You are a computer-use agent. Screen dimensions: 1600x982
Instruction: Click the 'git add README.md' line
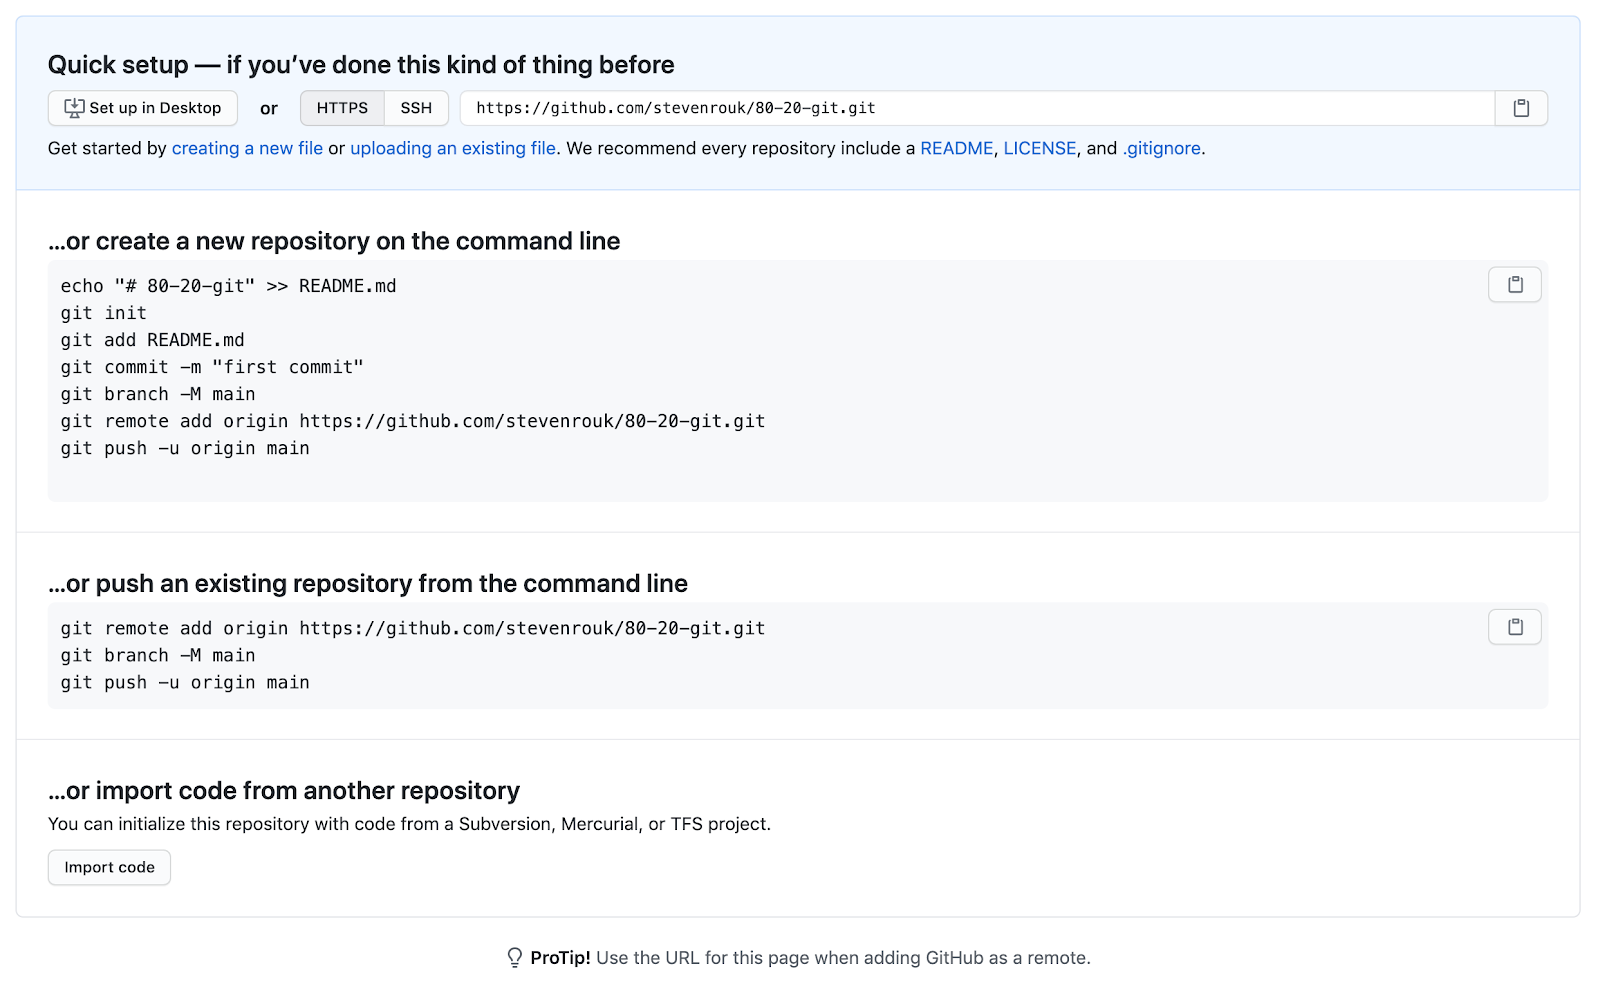[152, 340]
